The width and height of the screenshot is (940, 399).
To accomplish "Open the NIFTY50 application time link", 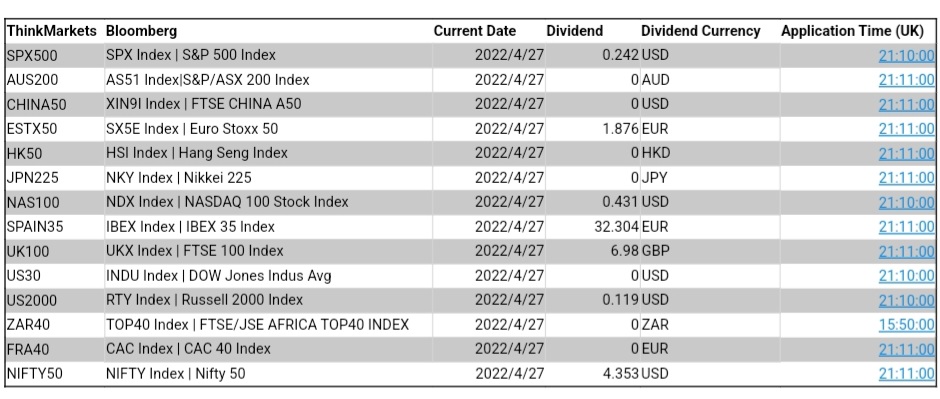I will [x=906, y=374].
